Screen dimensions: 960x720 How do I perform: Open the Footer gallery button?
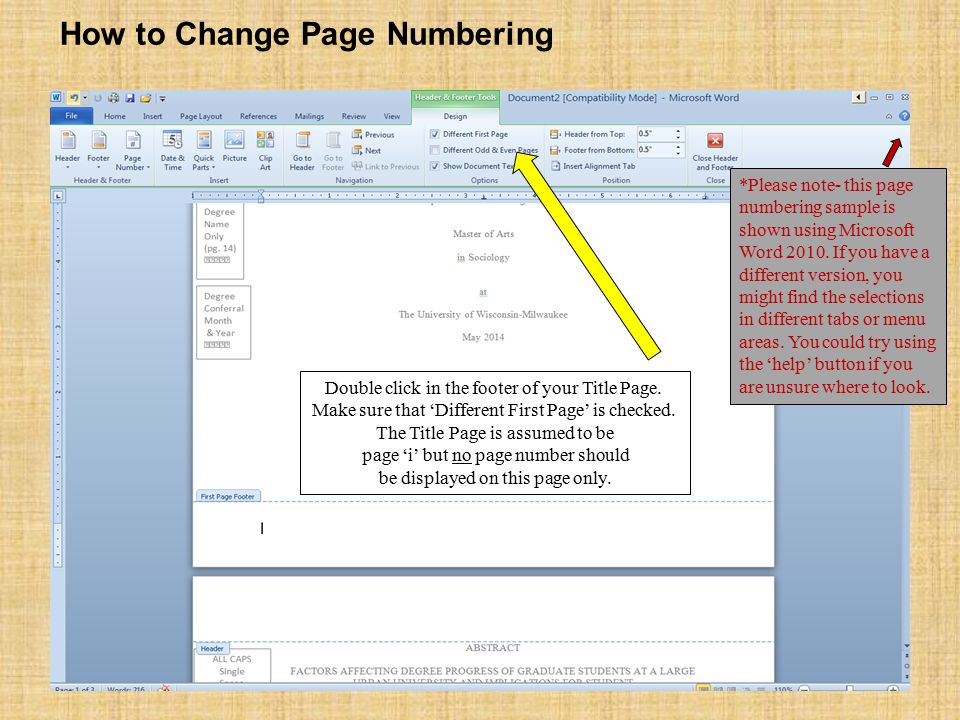(x=98, y=150)
